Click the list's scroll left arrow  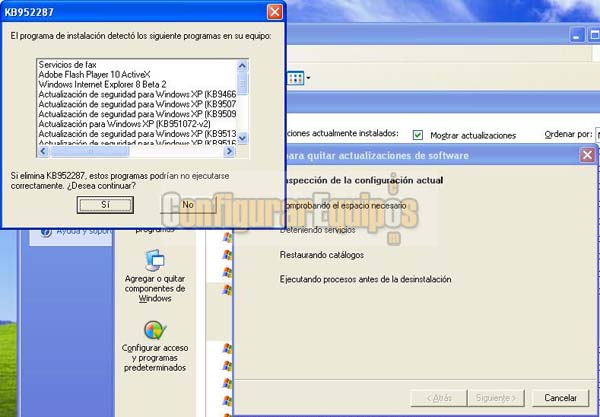[43, 151]
